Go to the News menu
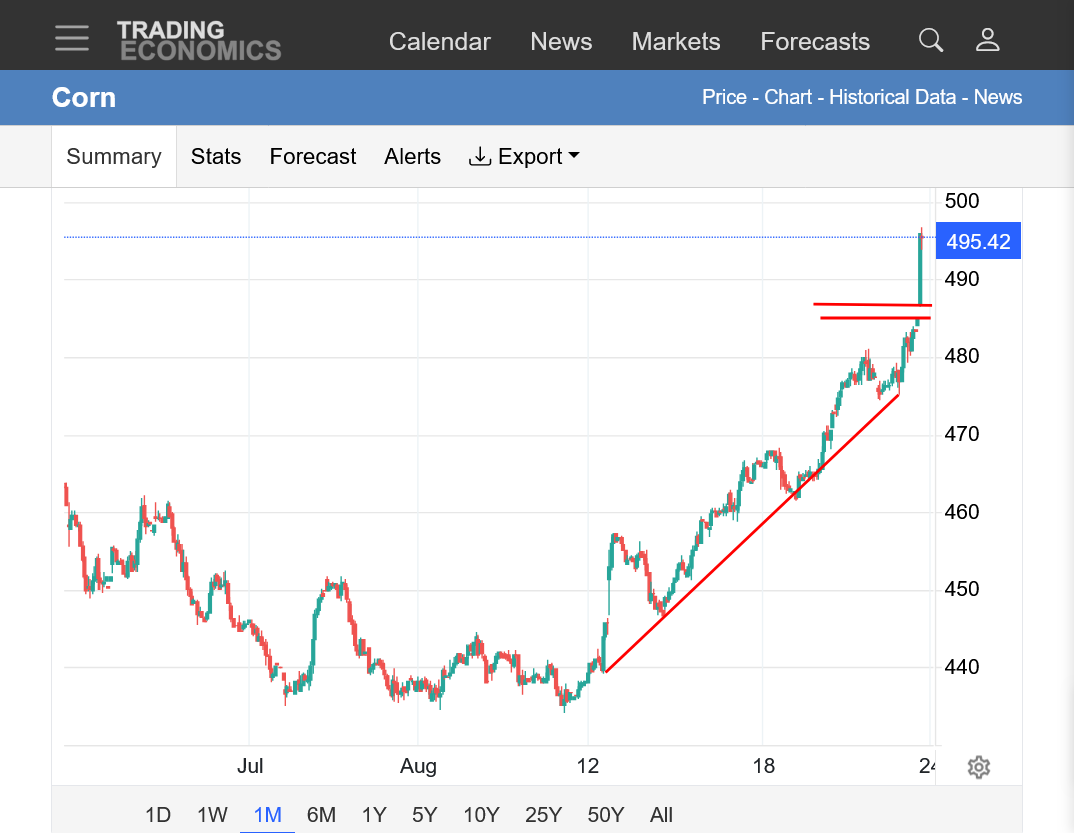 561,42
